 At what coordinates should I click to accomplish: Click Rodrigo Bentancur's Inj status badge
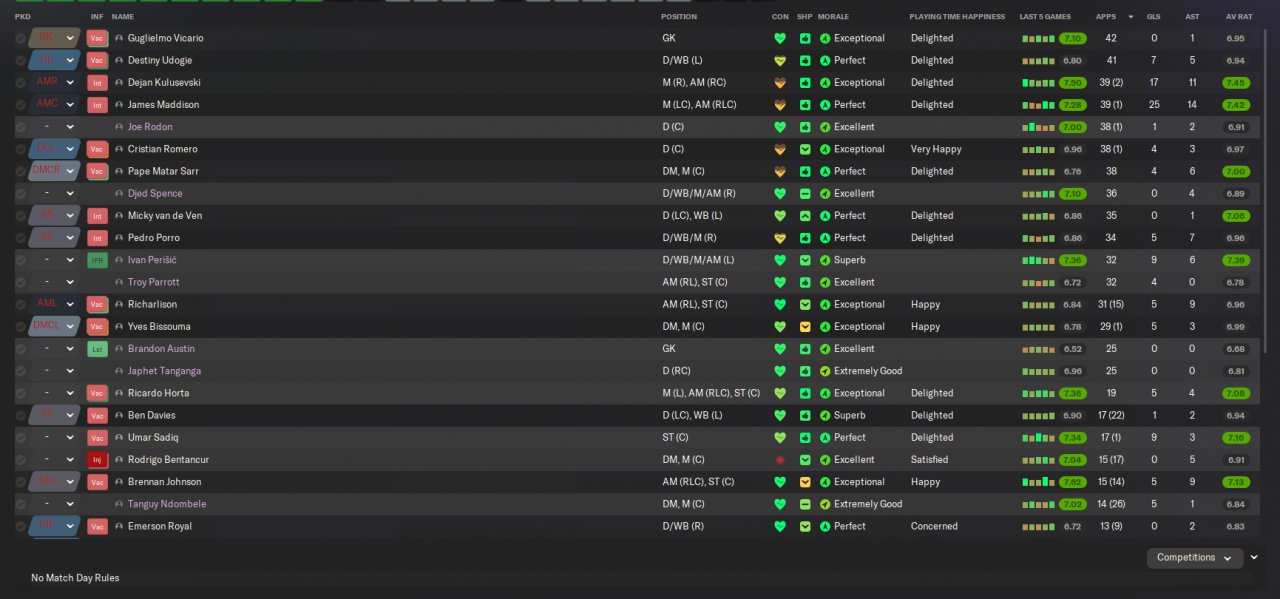pos(97,460)
